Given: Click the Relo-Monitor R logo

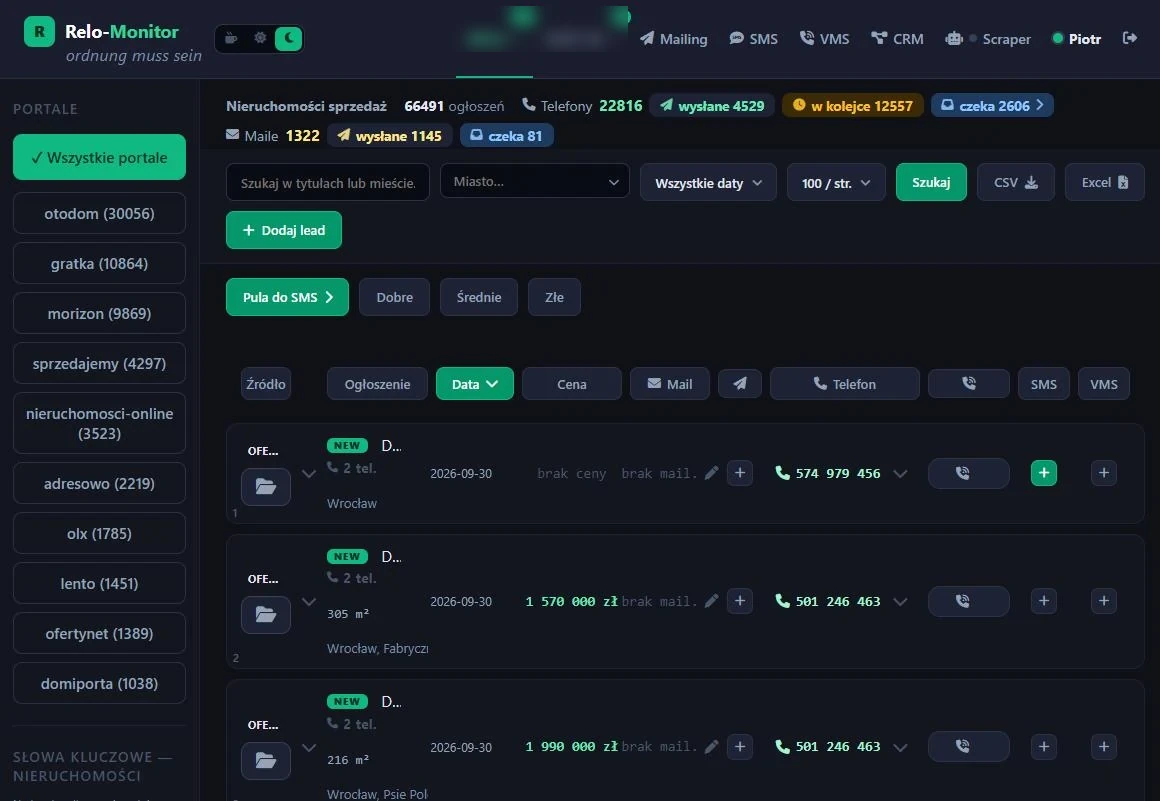Looking at the screenshot, I should click(39, 31).
